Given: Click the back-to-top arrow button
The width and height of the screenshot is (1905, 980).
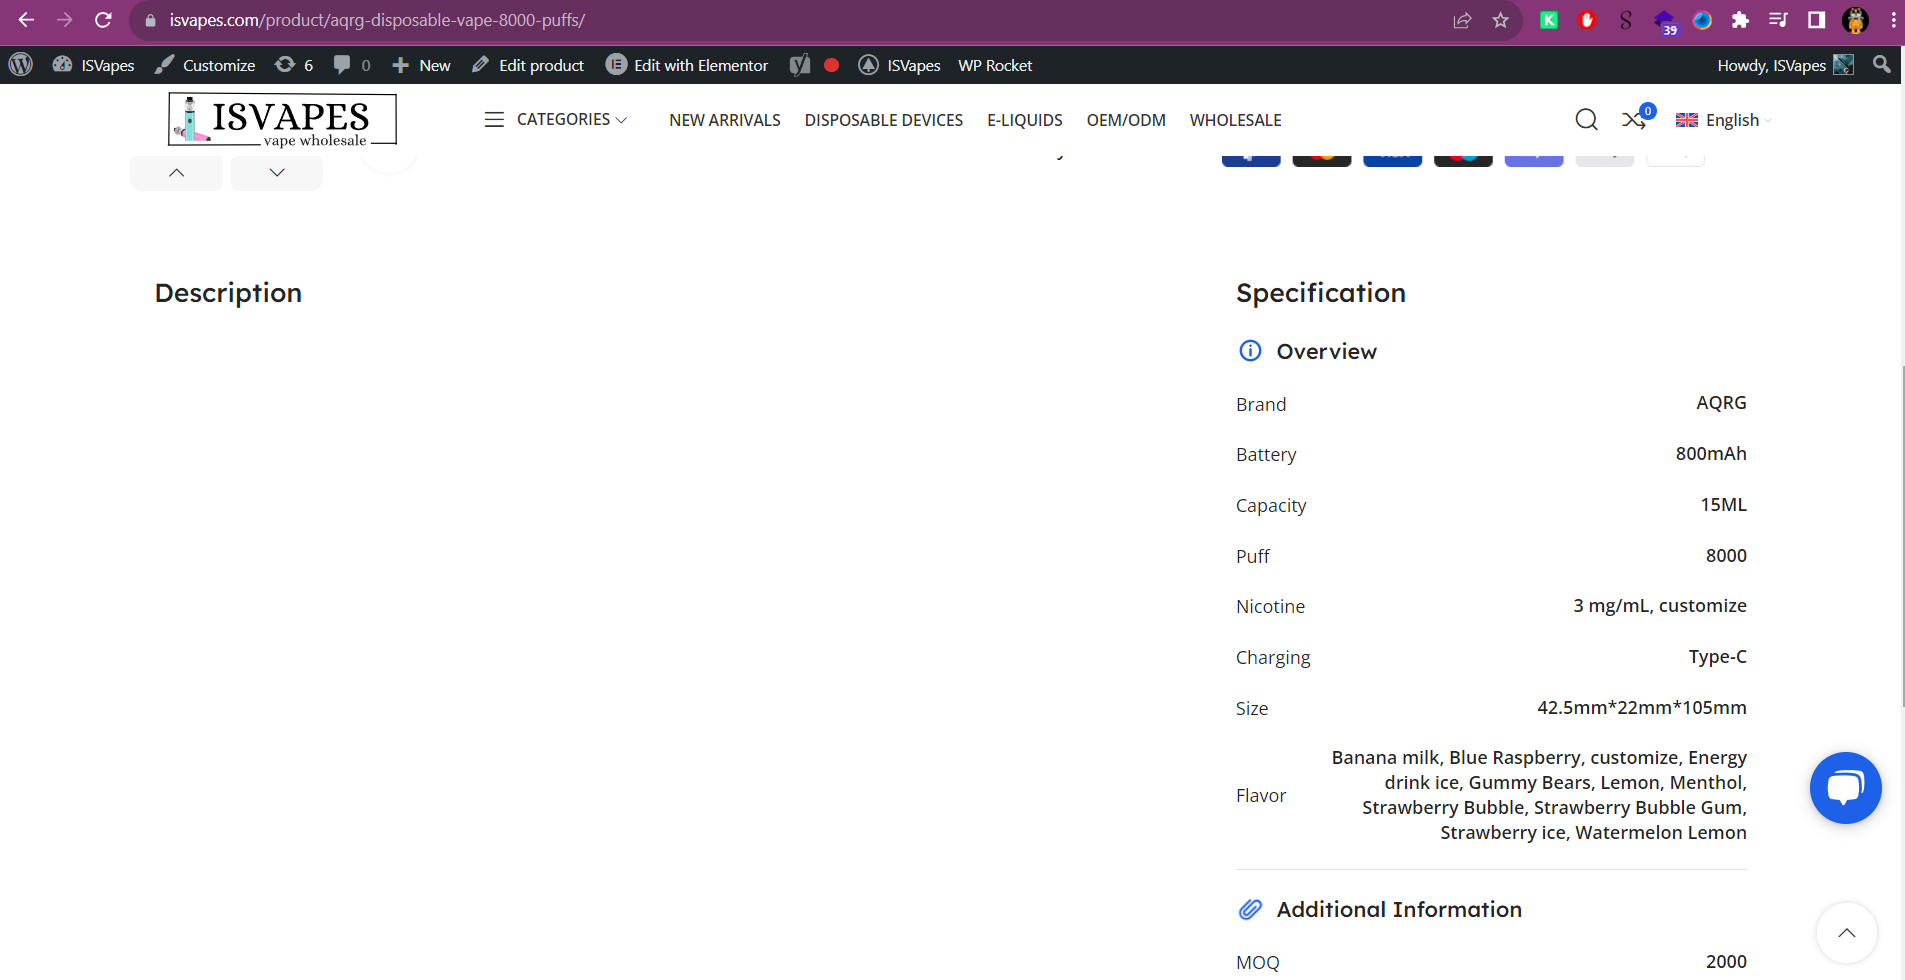Looking at the screenshot, I should [1846, 933].
